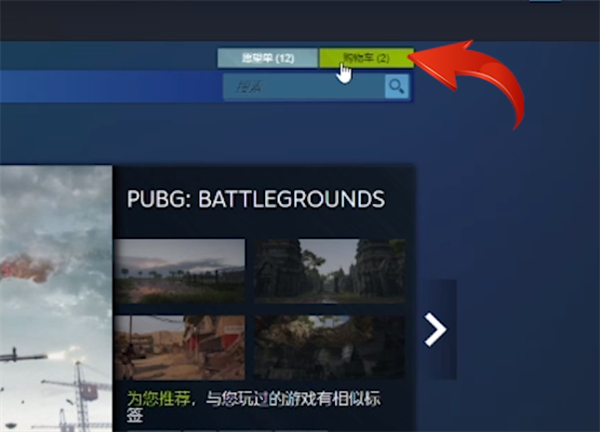Open the PUBG: BATTLEGROUNDS title
Screen dimensions: 600x432
coord(256,199)
